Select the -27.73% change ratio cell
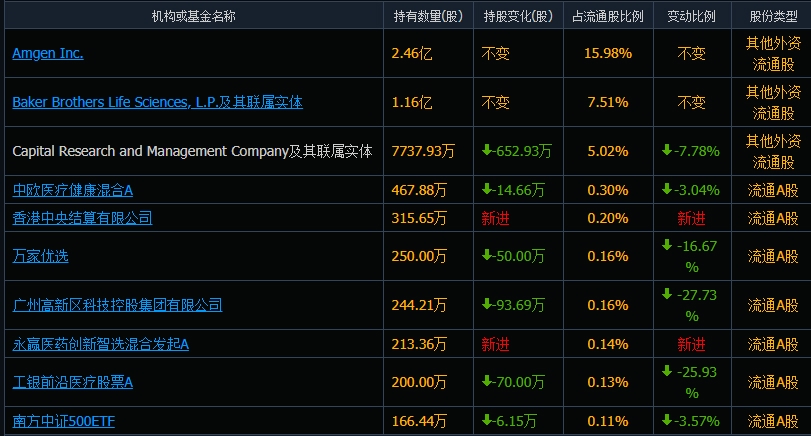This screenshot has height=436, width=811. [690, 305]
